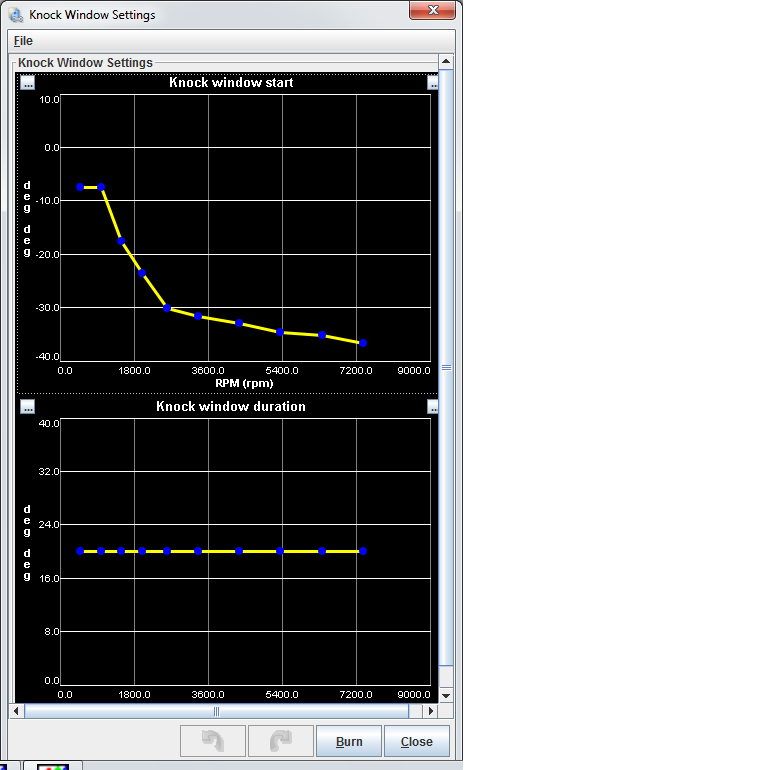The width and height of the screenshot is (768, 770).
Task: Select the rightmost point on the Knock window duration curve
Action: click(x=363, y=551)
